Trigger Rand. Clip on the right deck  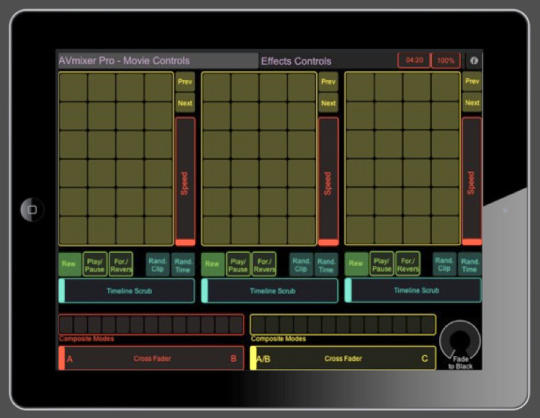click(444, 264)
